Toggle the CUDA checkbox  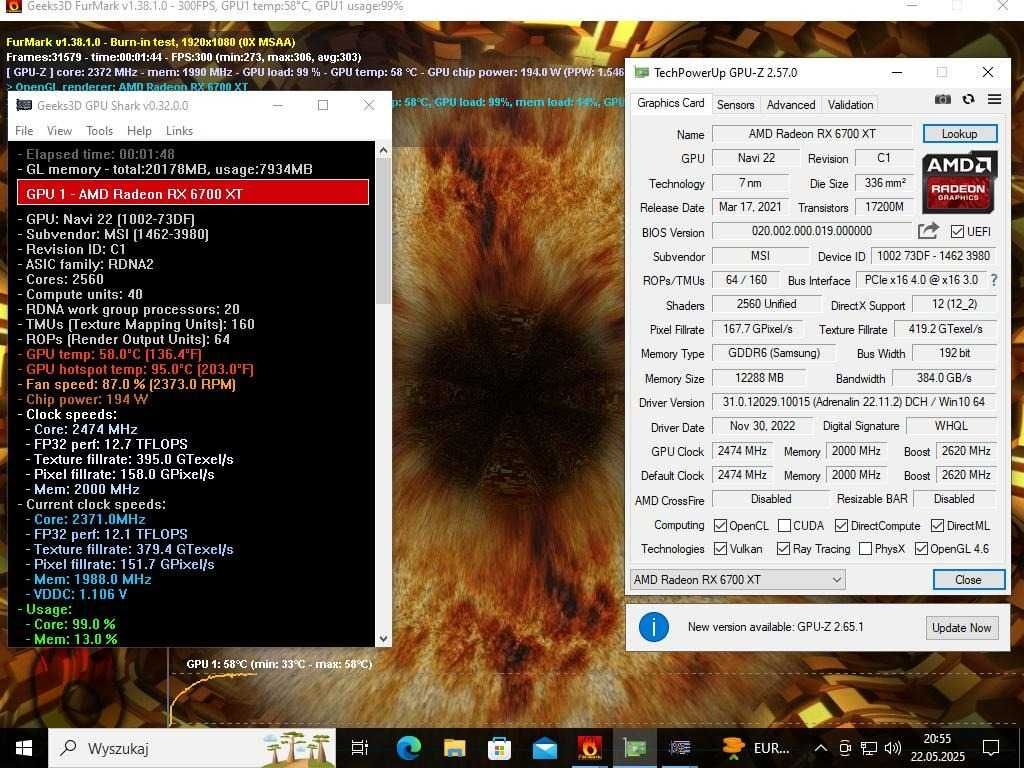tap(784, 526)
